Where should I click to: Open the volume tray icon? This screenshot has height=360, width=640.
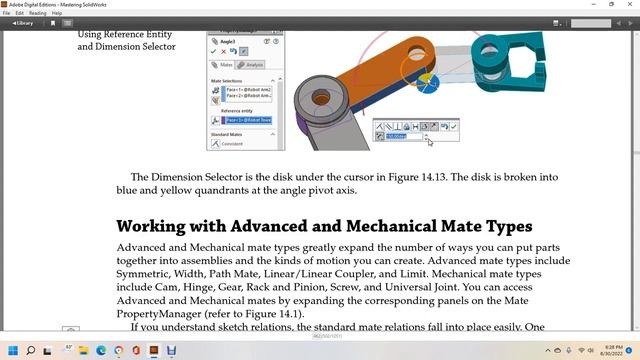click(591, 351)
